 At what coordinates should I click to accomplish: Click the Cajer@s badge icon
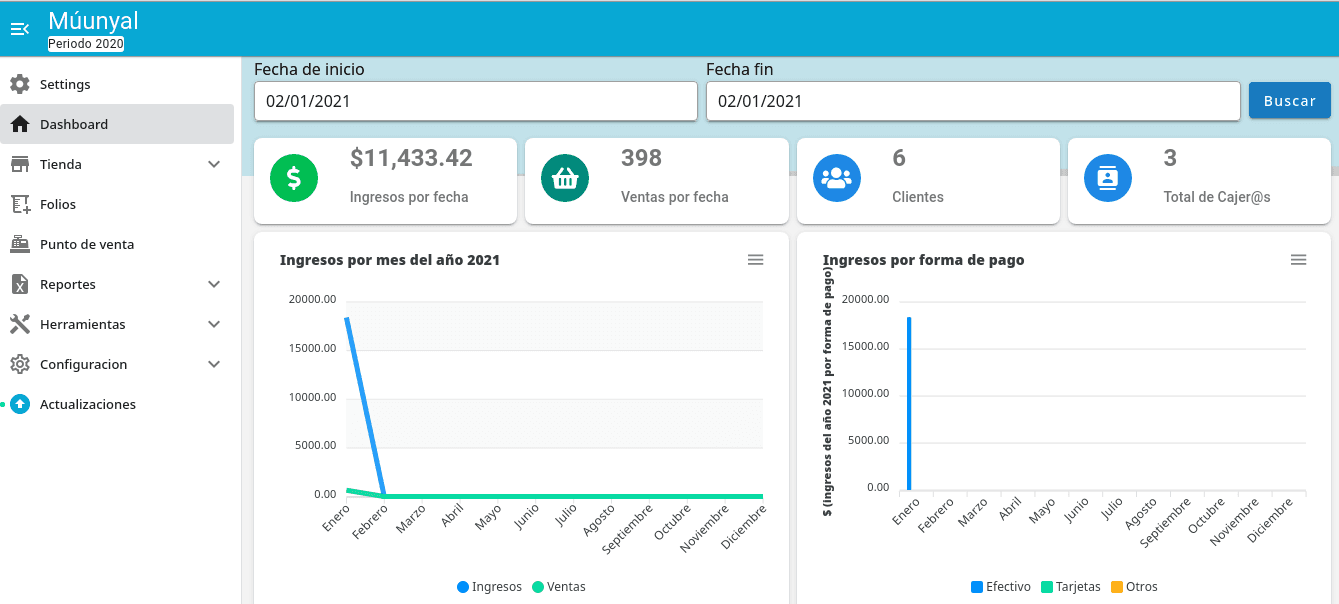1108,178
